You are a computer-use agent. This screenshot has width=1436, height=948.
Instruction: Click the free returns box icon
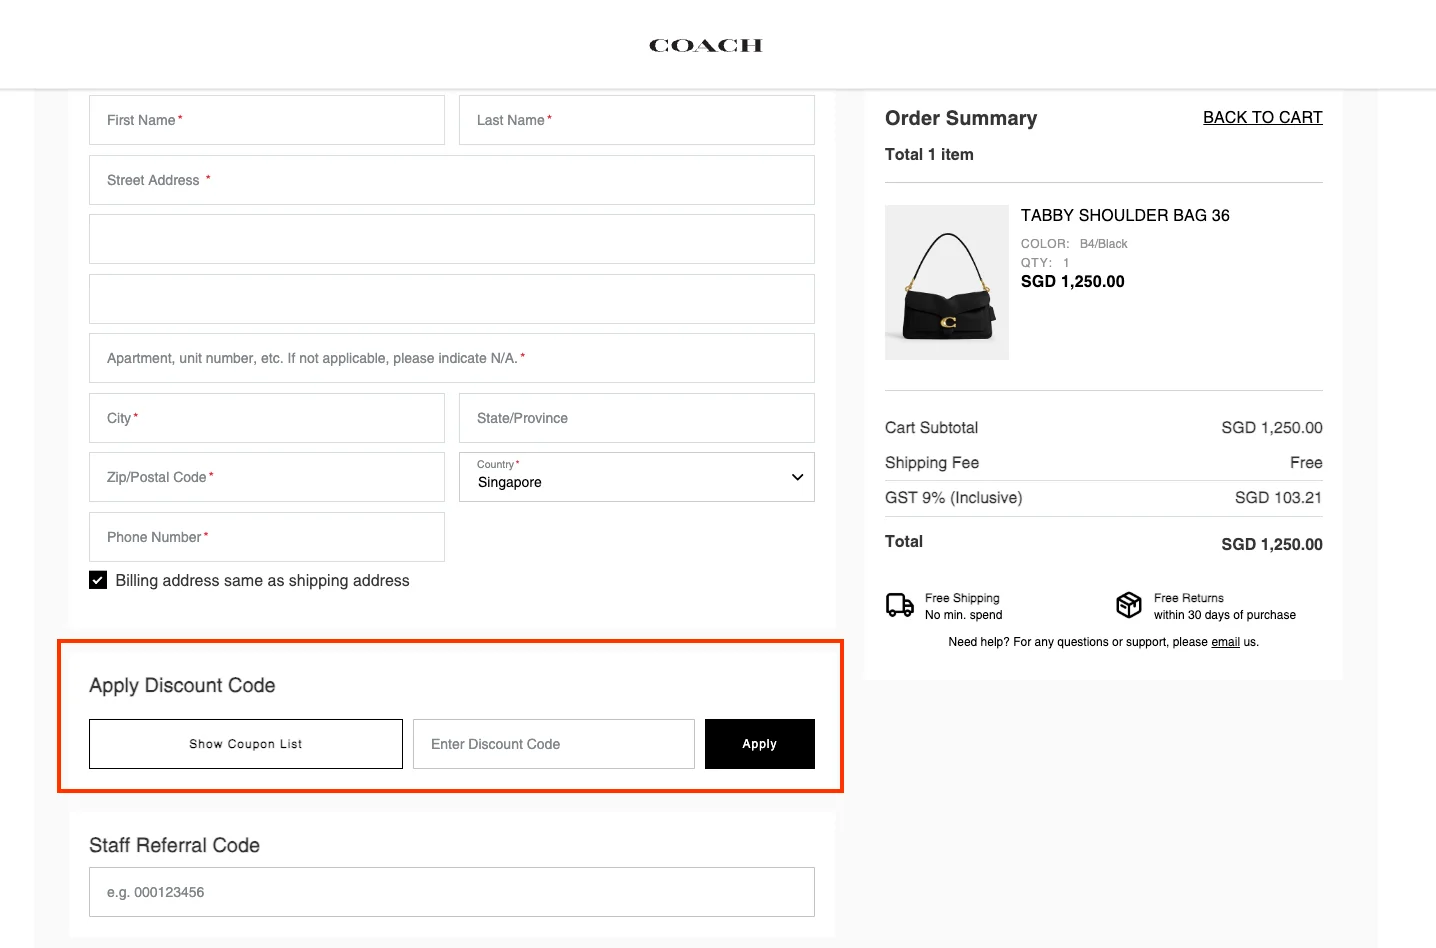coord(1129,605)
